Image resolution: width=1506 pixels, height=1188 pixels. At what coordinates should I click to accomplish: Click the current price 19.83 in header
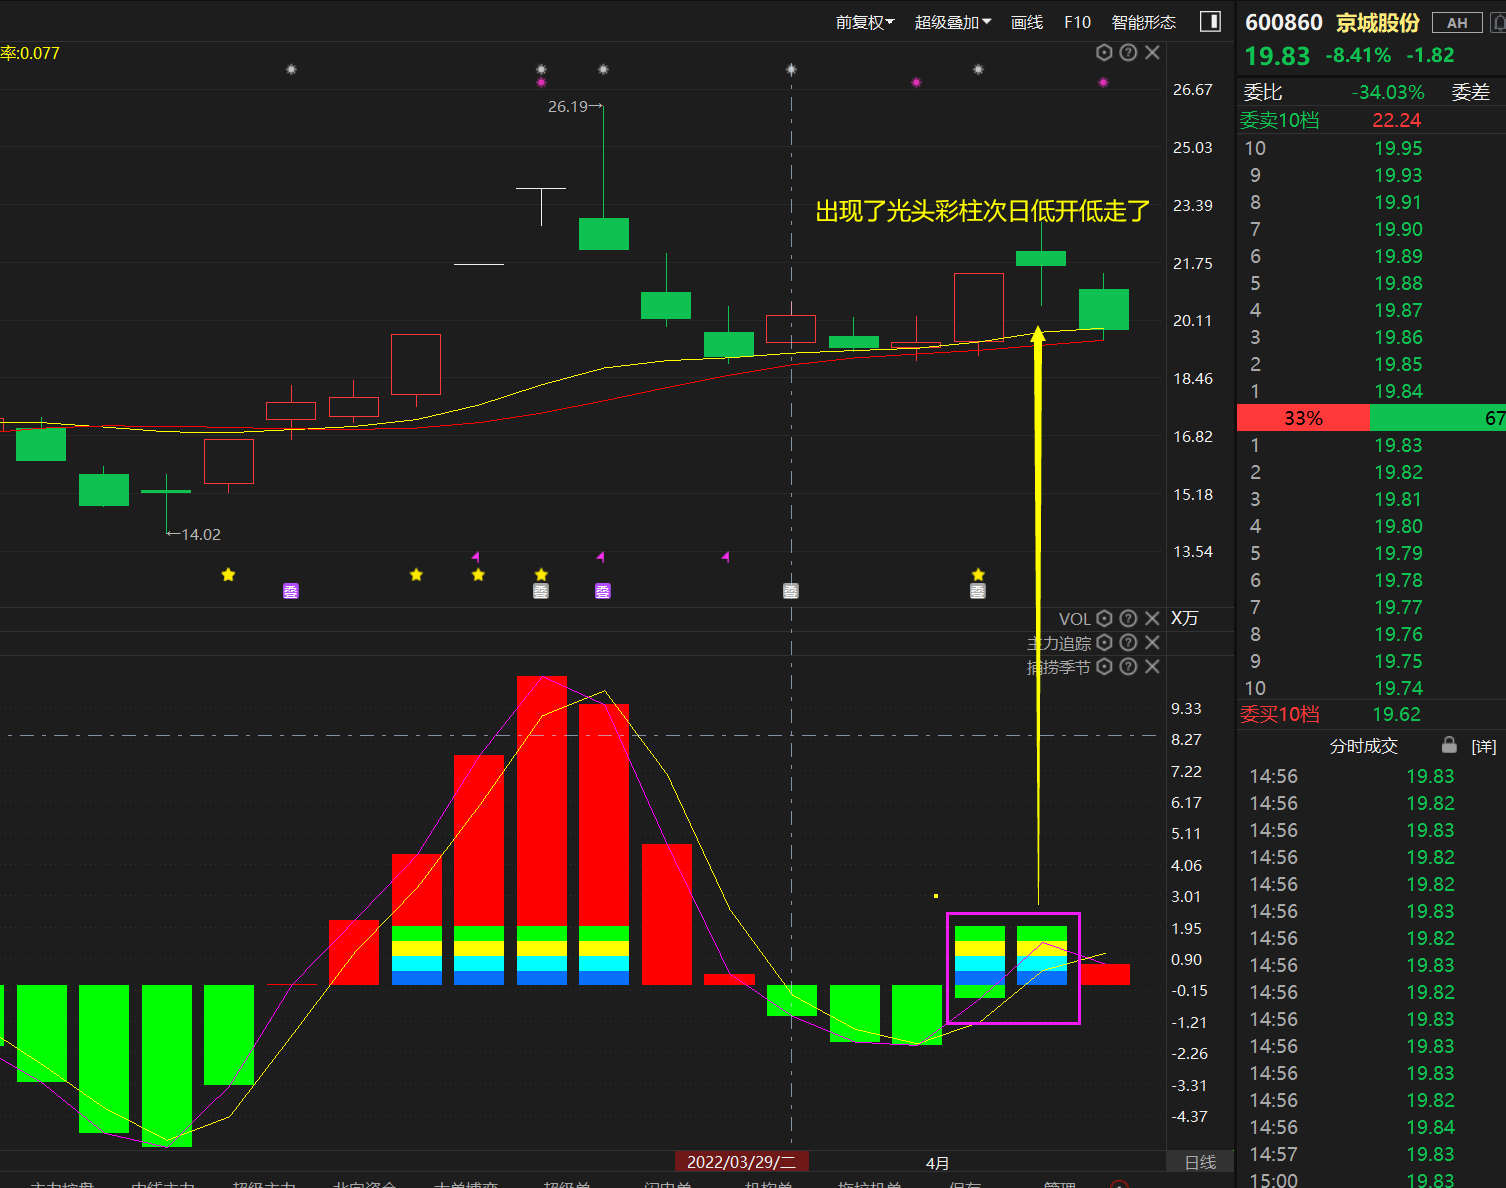1277,56
